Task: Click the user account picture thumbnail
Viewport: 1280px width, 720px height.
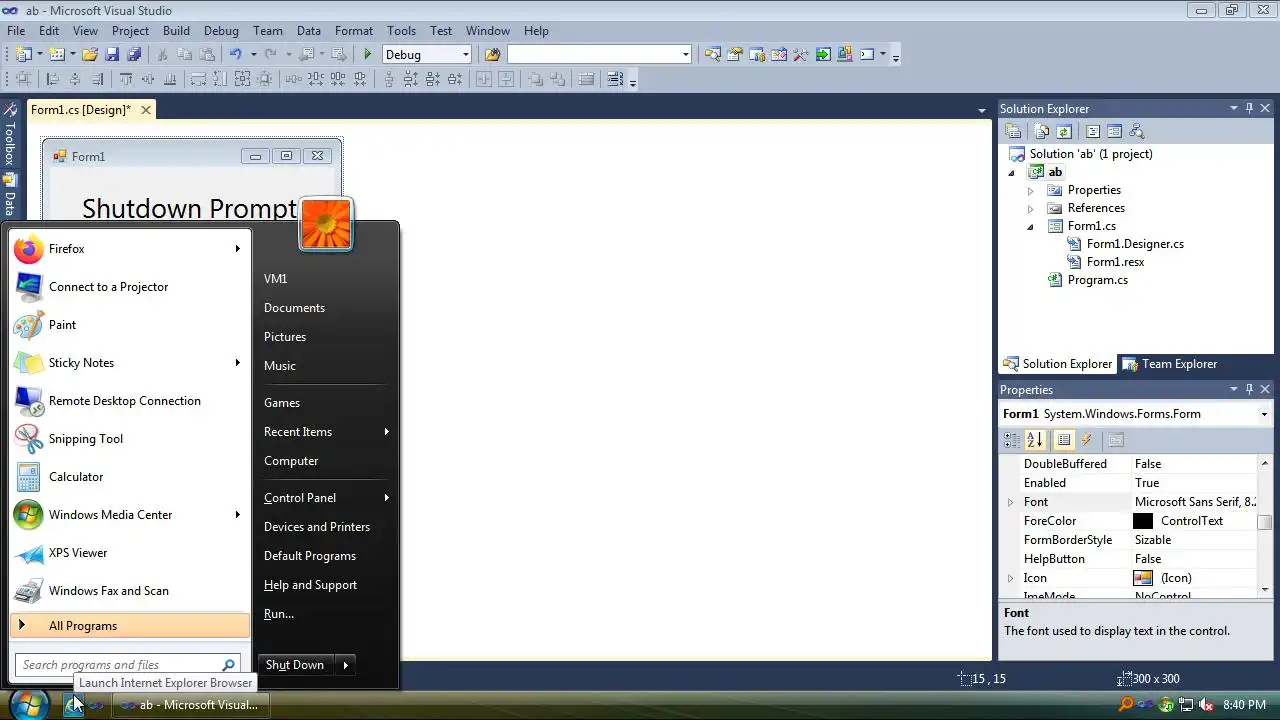Action: pyautogui.click(x=326, y=224)
